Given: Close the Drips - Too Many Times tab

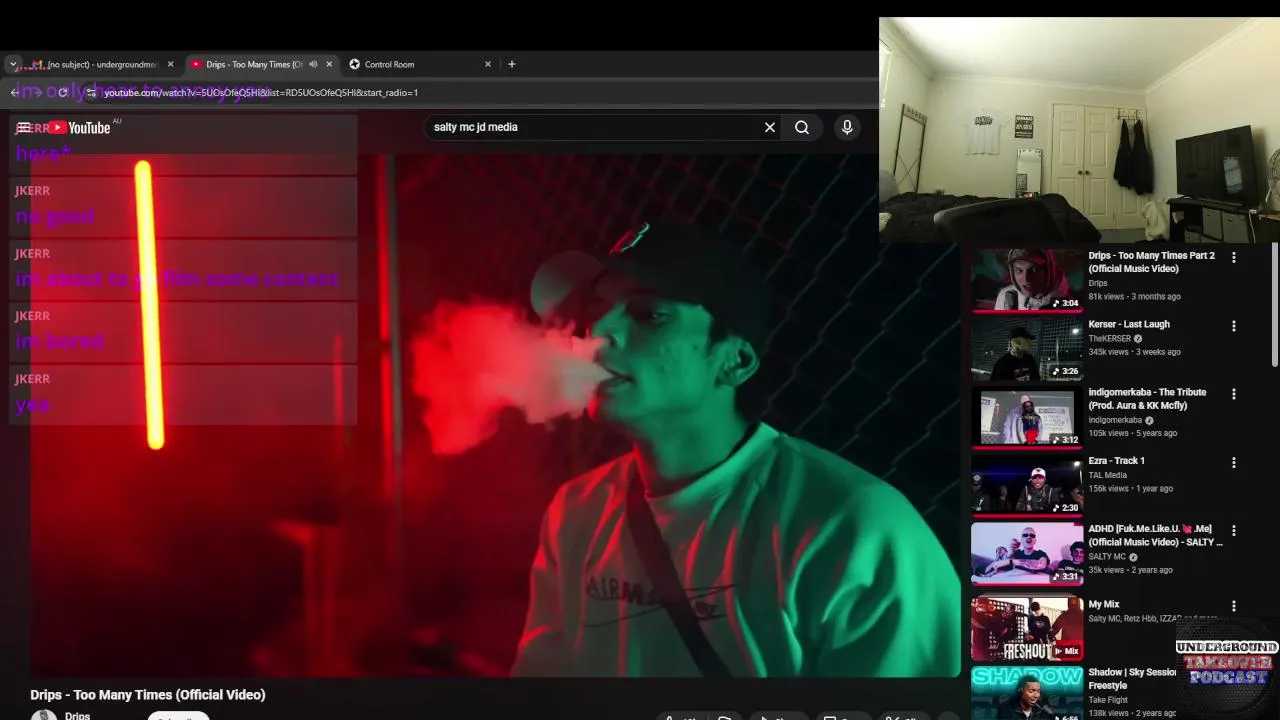Looking at the screenshot, I should [329, 64].
